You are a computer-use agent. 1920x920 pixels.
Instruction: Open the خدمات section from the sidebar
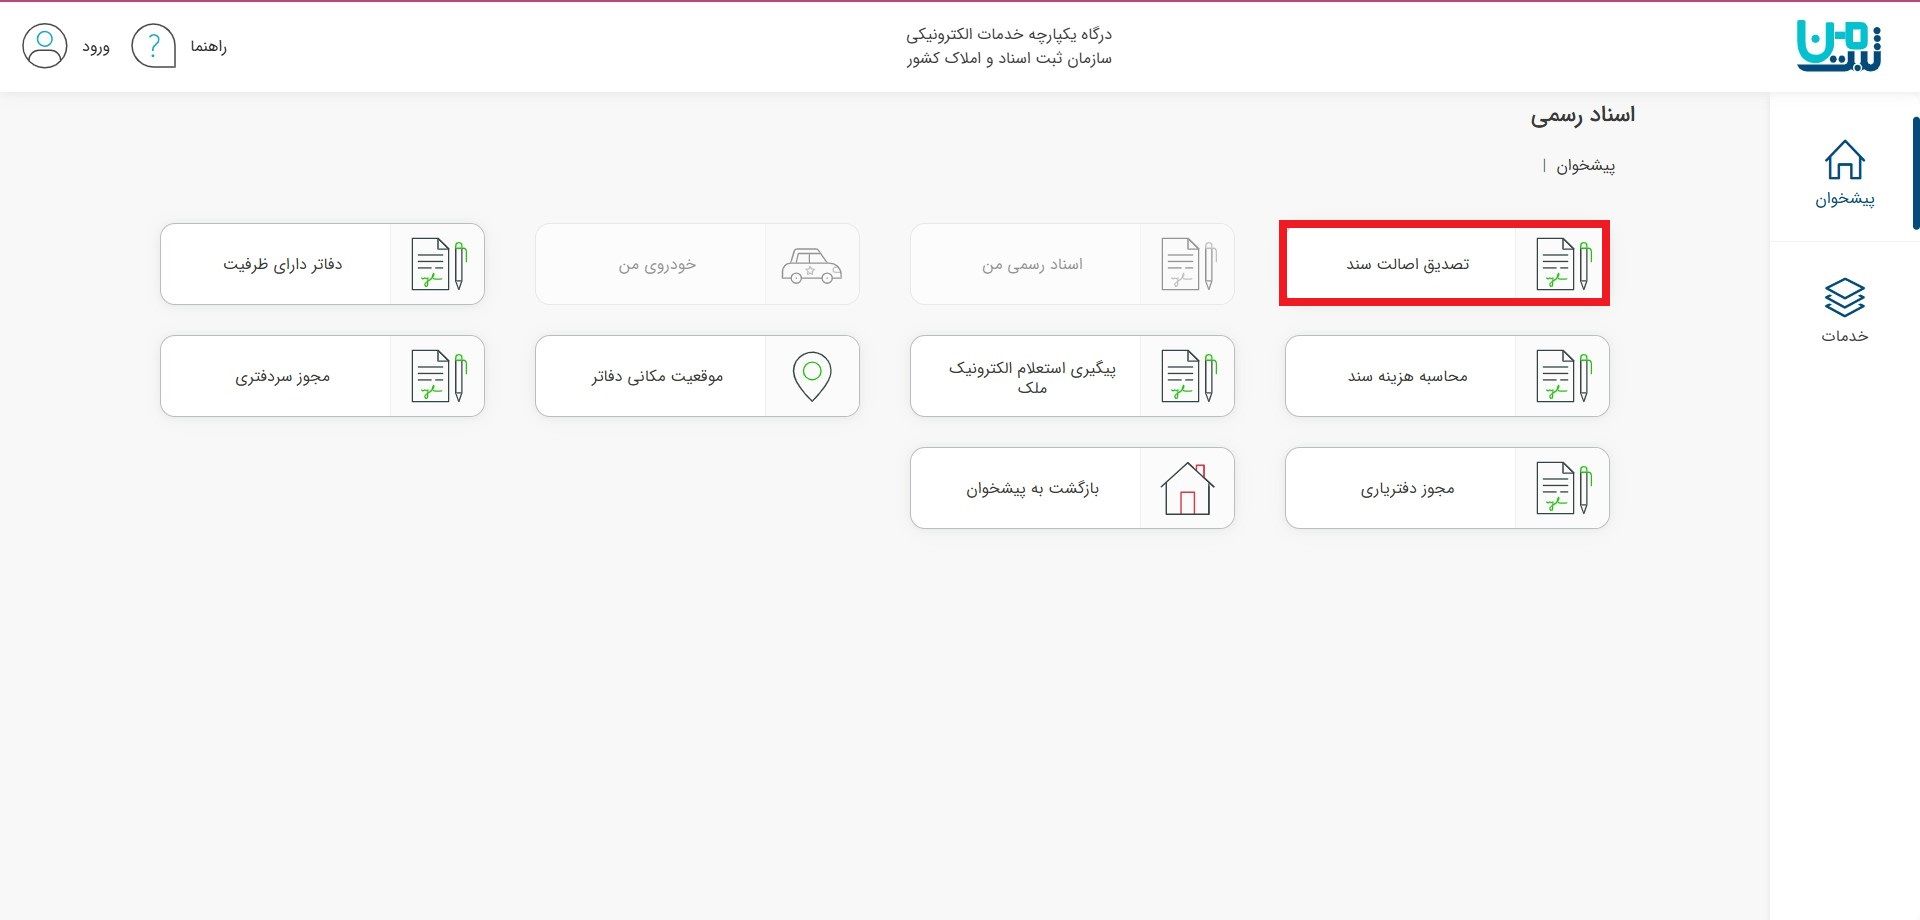click(x=1845, y=300)
